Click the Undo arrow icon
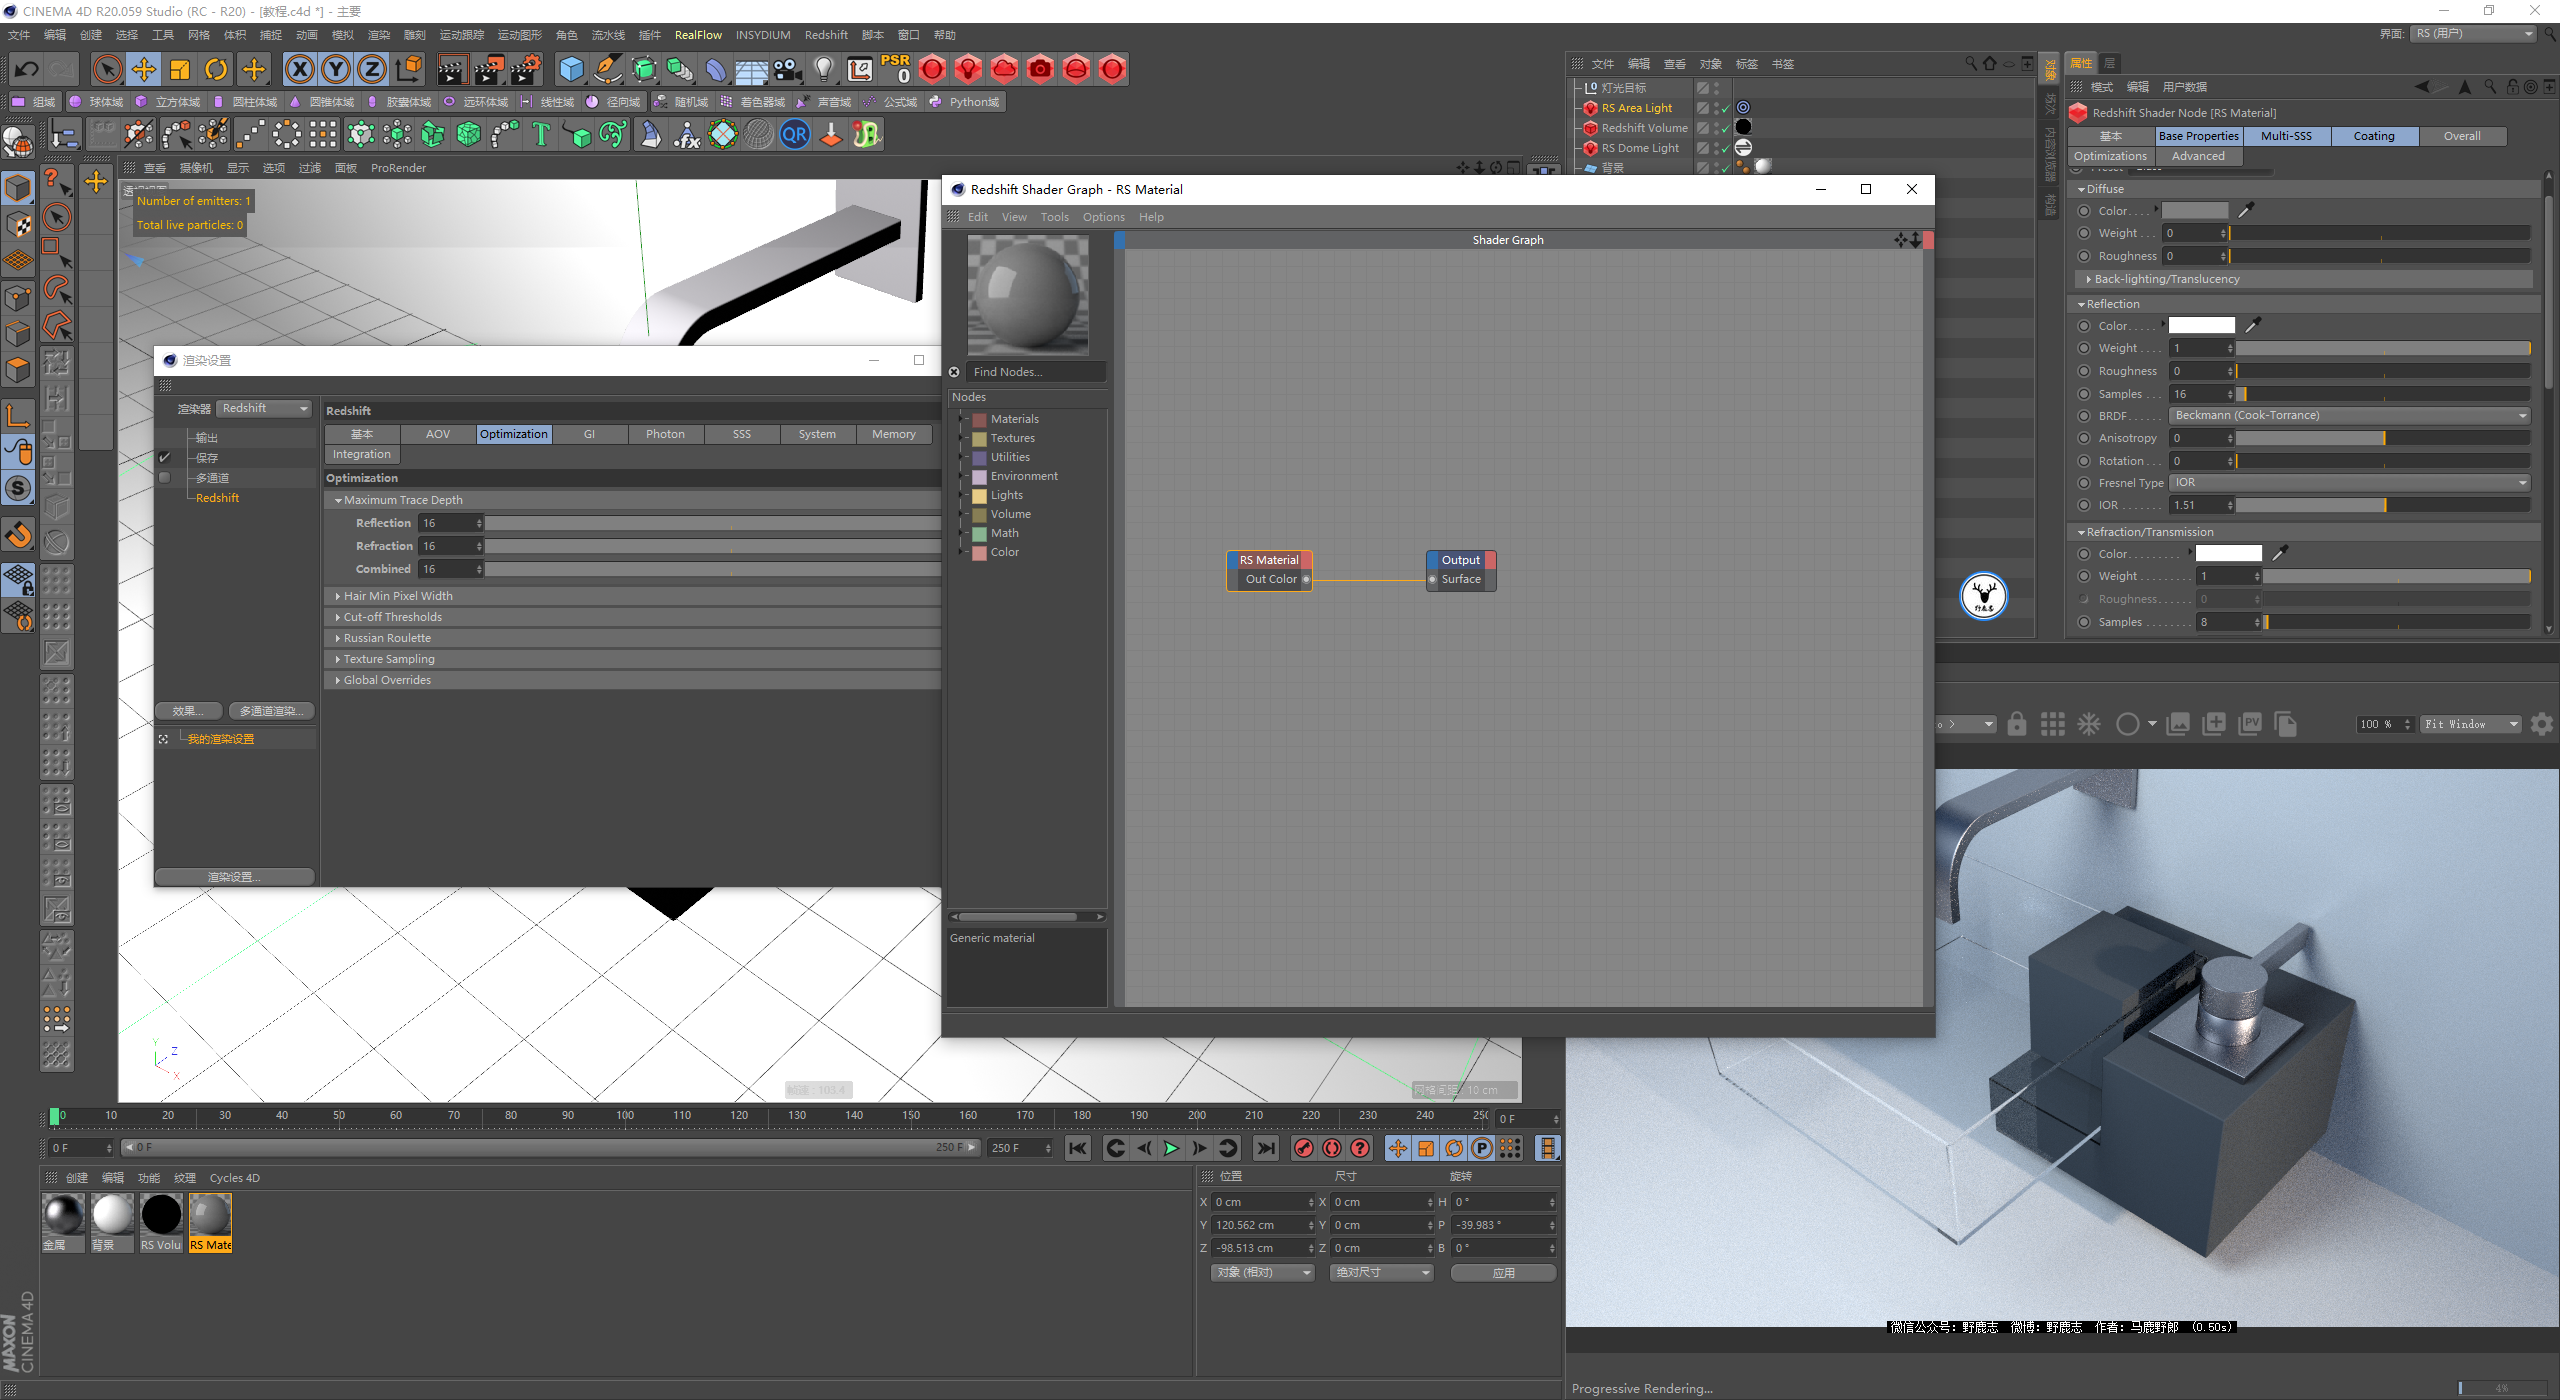 [x=27, y=69]
